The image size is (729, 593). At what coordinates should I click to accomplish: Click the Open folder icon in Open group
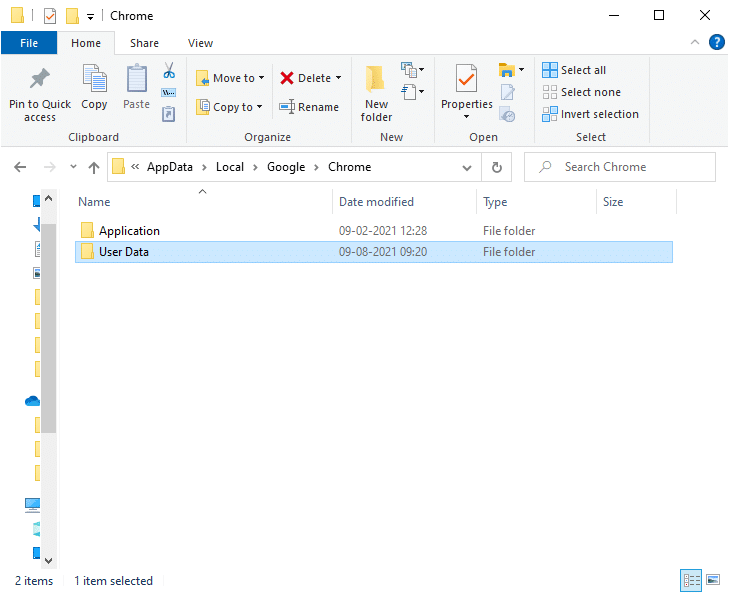pos(506,70)
